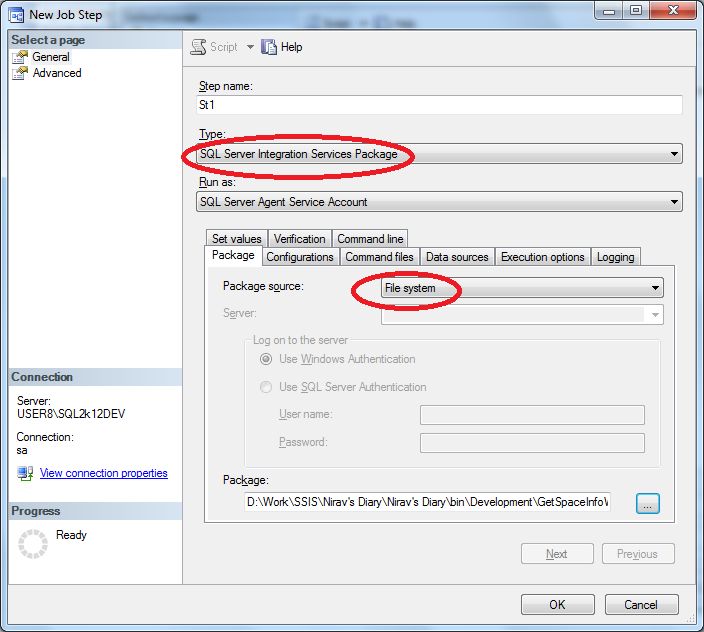Click the OK button
Viewport: 704px width, 632px height.
pyautogui.click(x=558, y=605)
